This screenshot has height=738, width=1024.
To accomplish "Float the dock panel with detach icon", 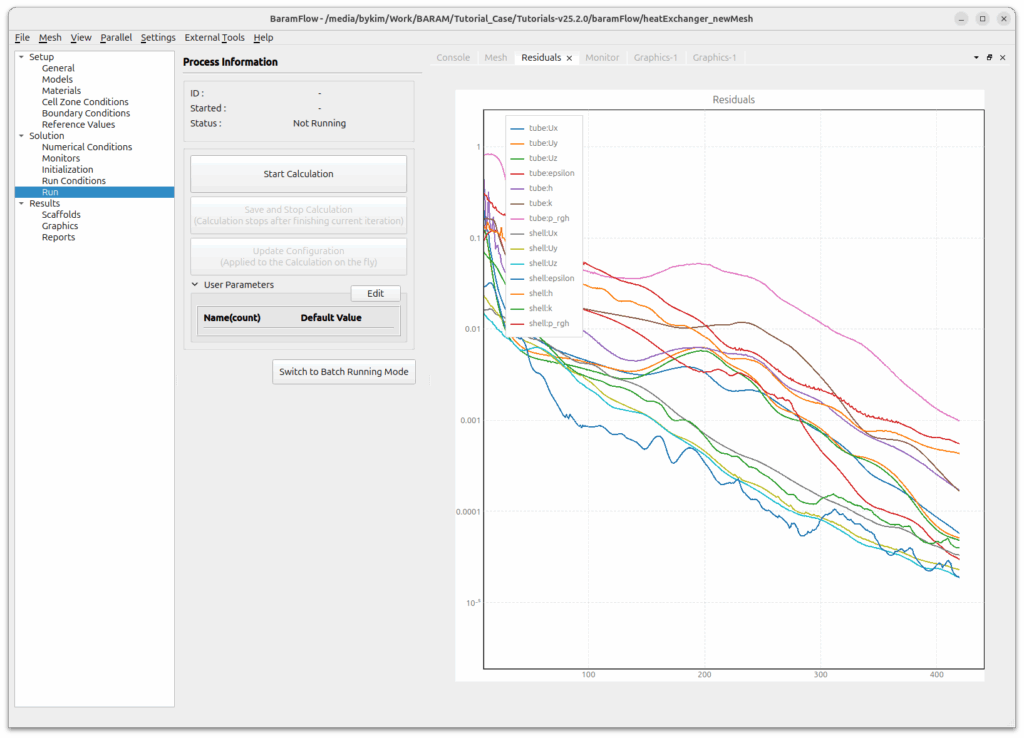I will [989, 57].
